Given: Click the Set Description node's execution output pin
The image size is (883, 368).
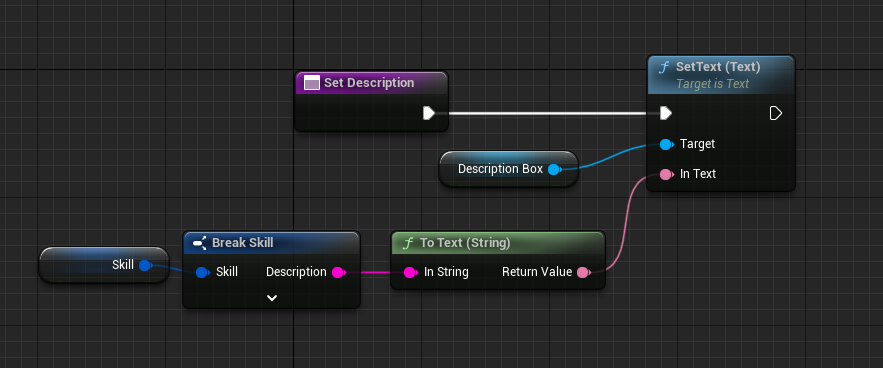Looking at the screenshot, I should (x=429, y=113).
